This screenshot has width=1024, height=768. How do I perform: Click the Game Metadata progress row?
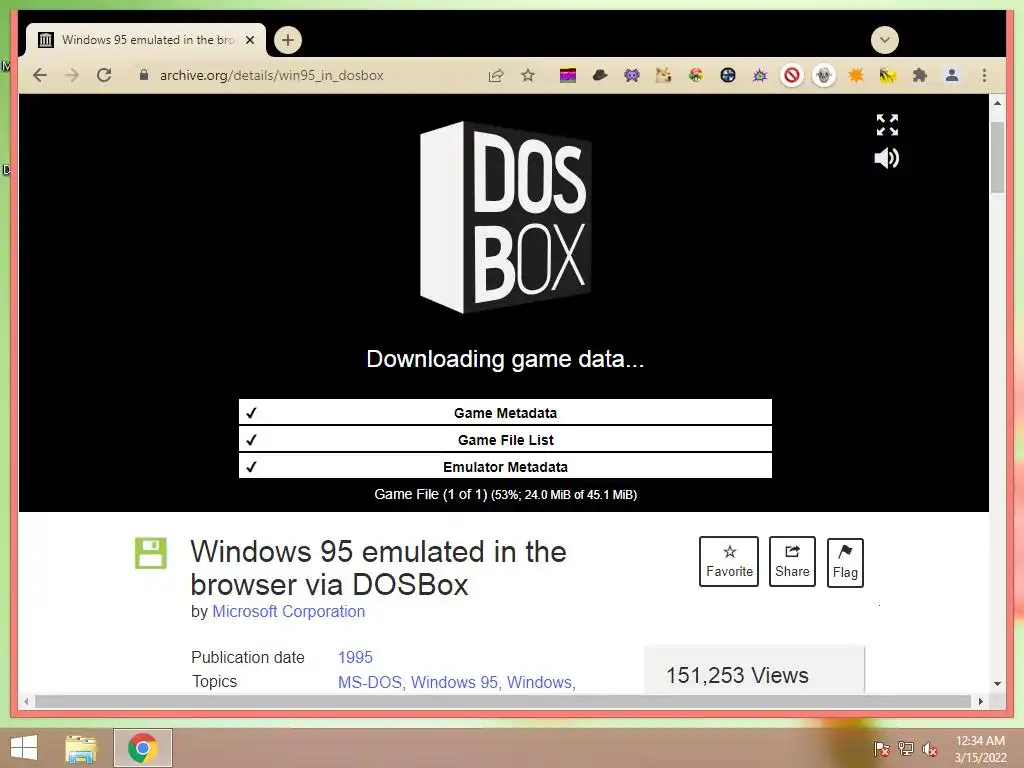click(505, 412)
